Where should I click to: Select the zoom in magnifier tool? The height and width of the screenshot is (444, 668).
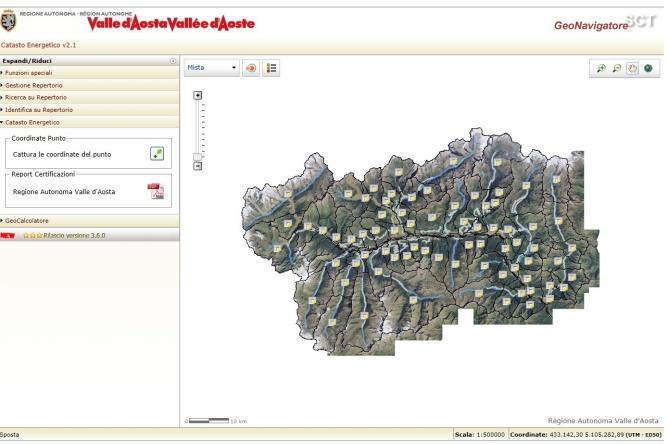(x=601, y=68)
